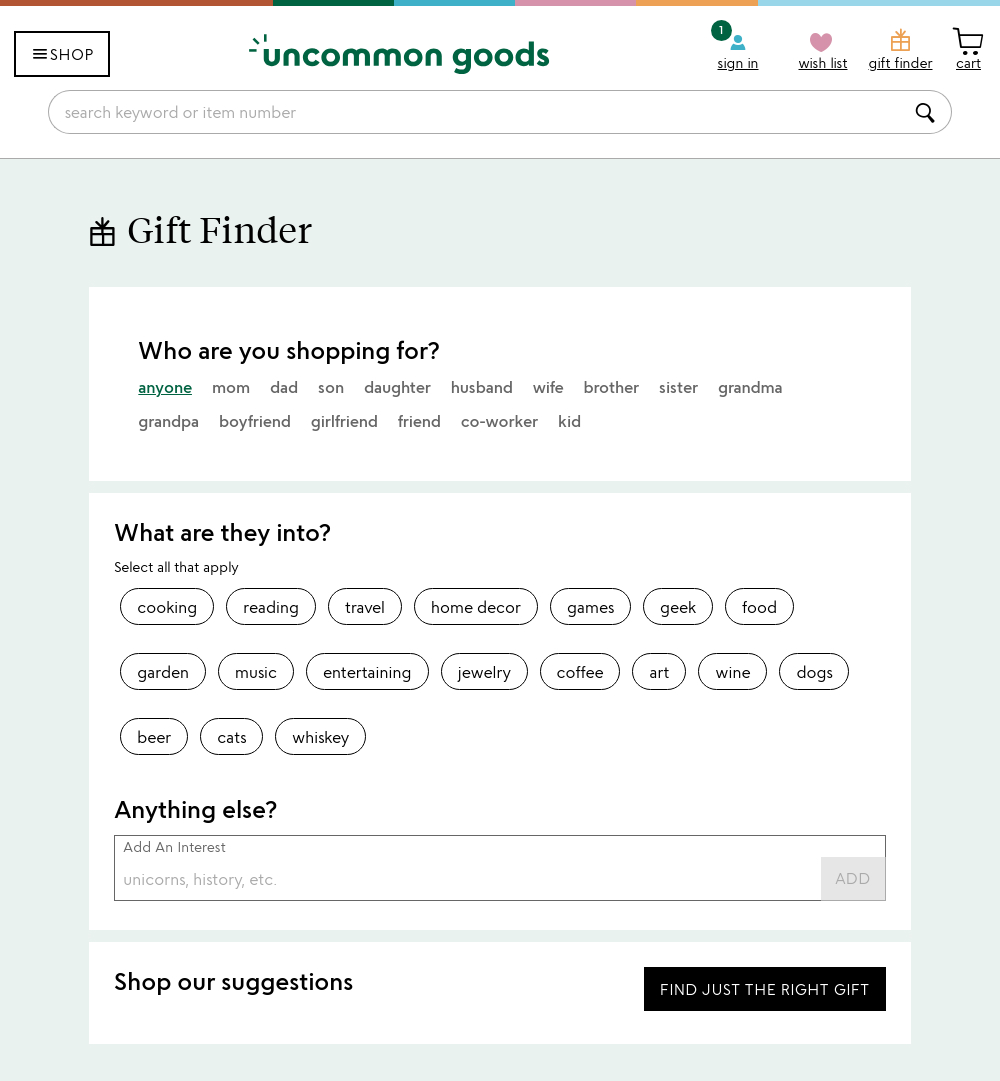This screenshot has width=1000, height=1081.
Task: Switch recipient to boyfriend
Action: pyautogui.click(x=254, y=421)
